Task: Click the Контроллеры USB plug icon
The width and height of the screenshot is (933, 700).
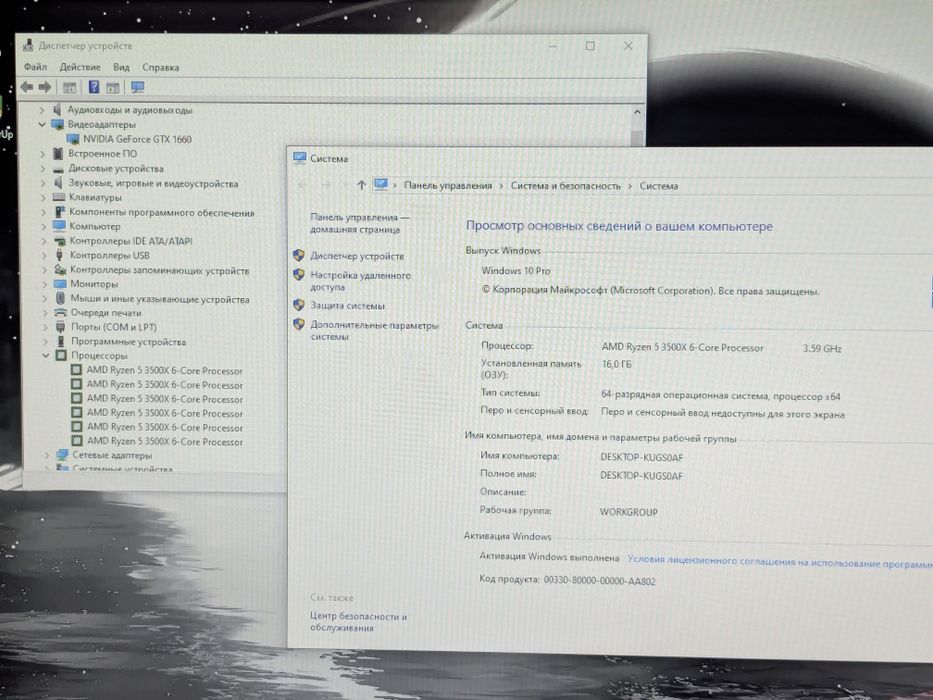Action: click(60, 255)
